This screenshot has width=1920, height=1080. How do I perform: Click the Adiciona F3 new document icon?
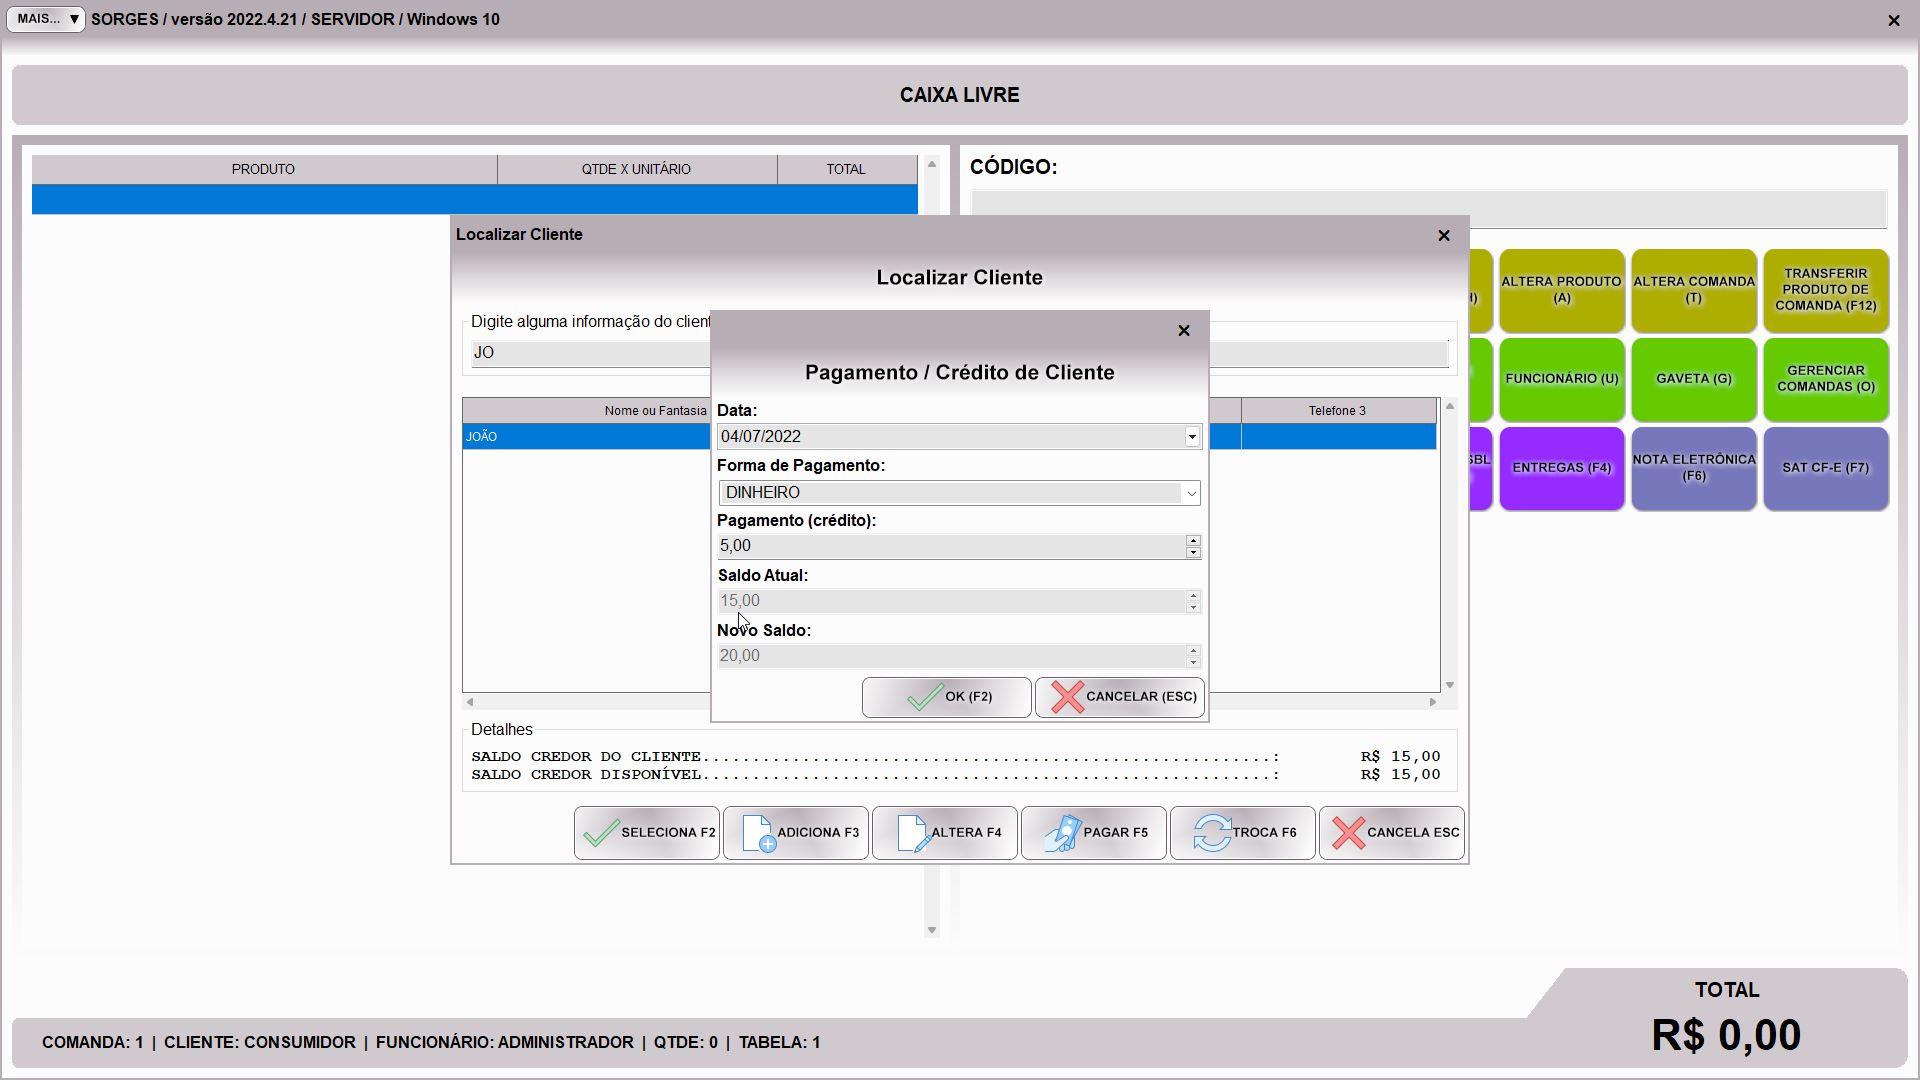(759, 833)
